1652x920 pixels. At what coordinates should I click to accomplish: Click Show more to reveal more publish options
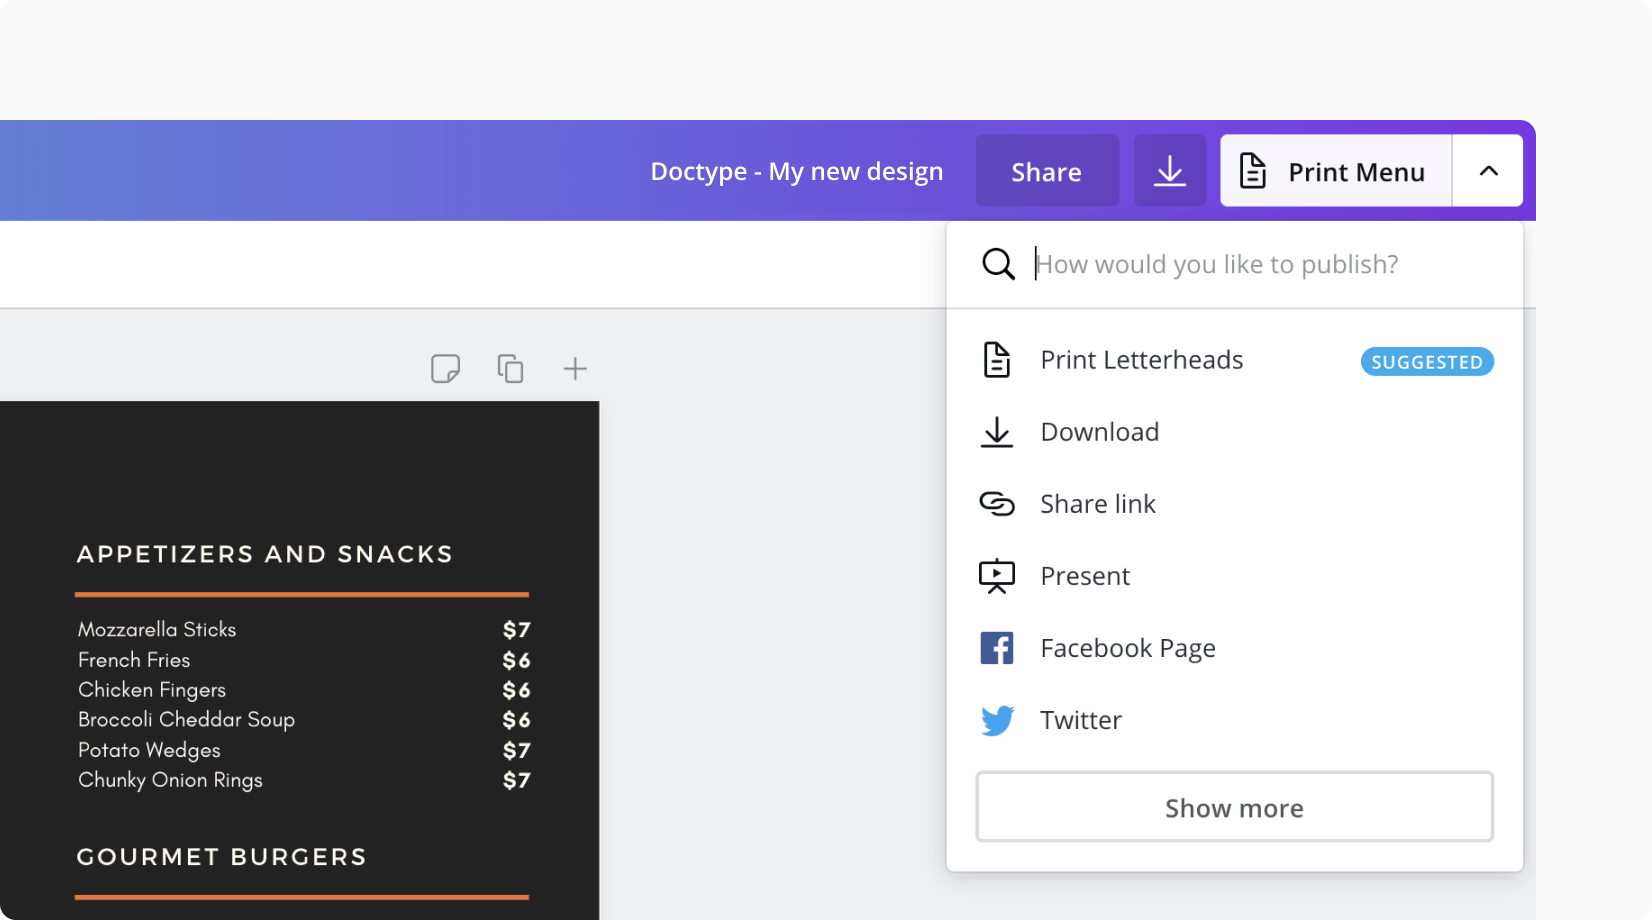pyautogui.click(x=1234, y=807)
